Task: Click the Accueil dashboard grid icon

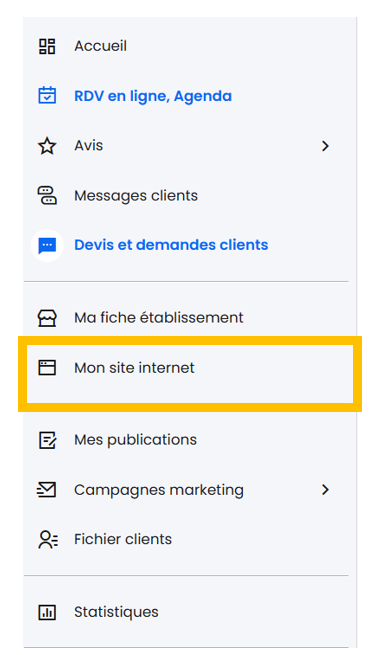Action: (x=47, y=46)
